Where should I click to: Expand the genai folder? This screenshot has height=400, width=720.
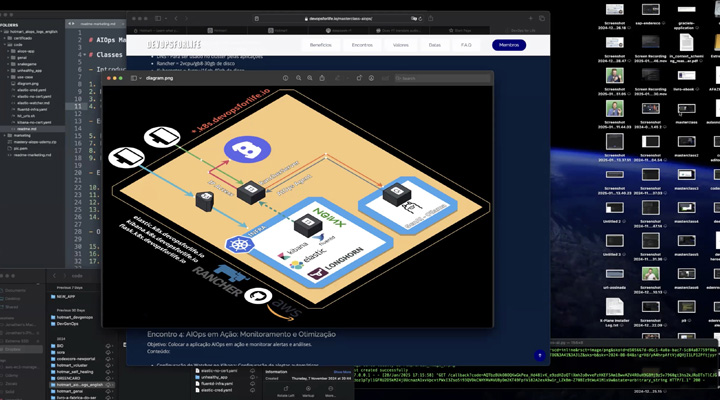(x=8, y=58)
